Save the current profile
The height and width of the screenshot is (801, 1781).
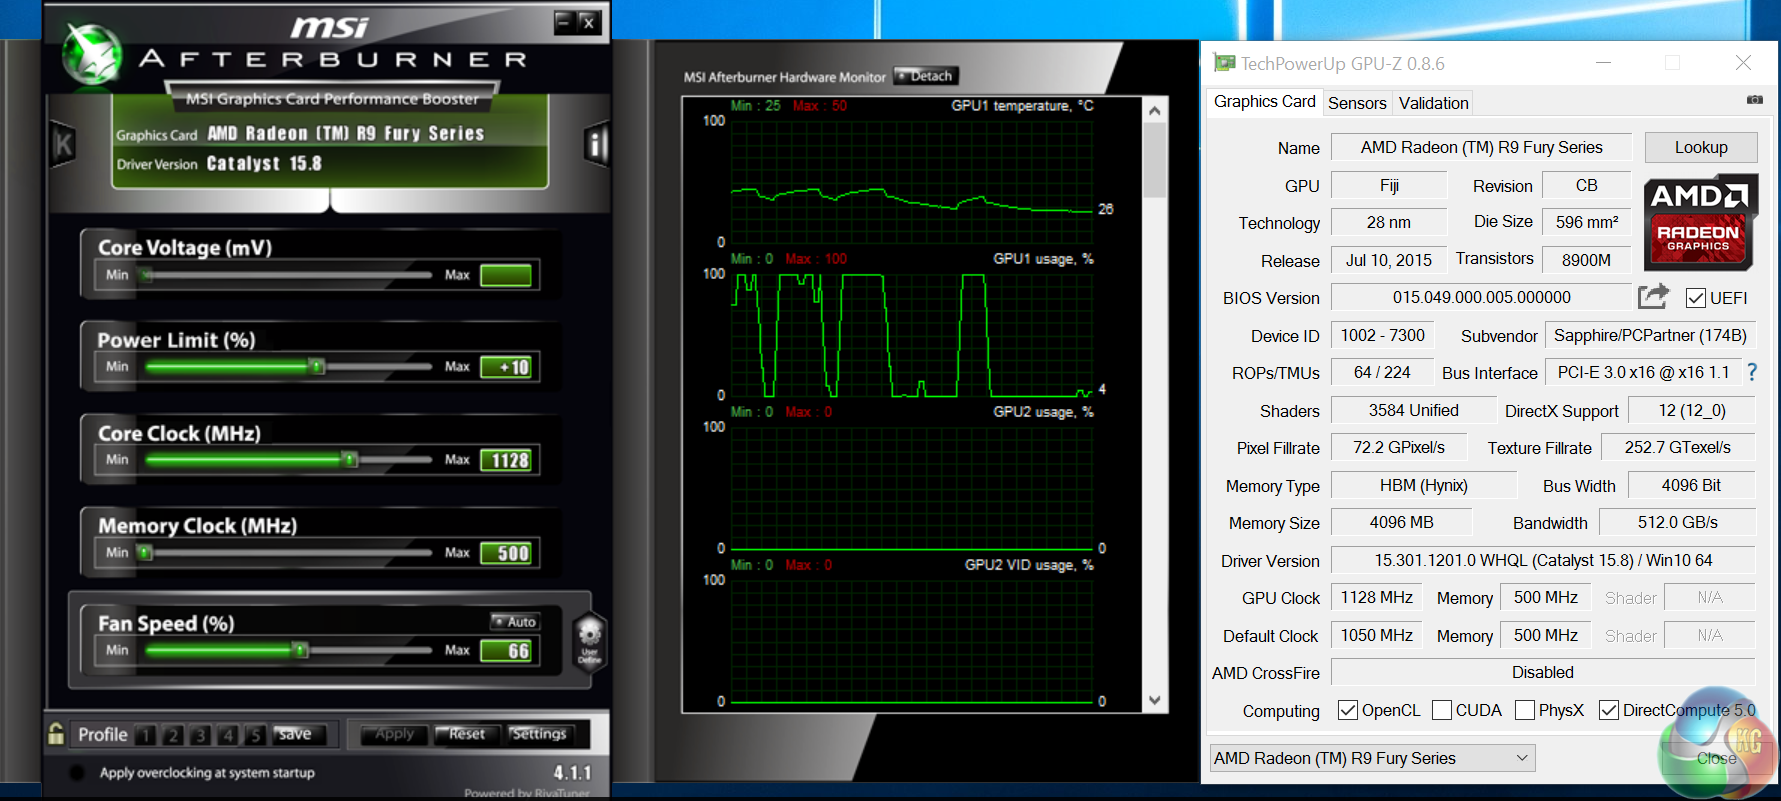[295, 734]
